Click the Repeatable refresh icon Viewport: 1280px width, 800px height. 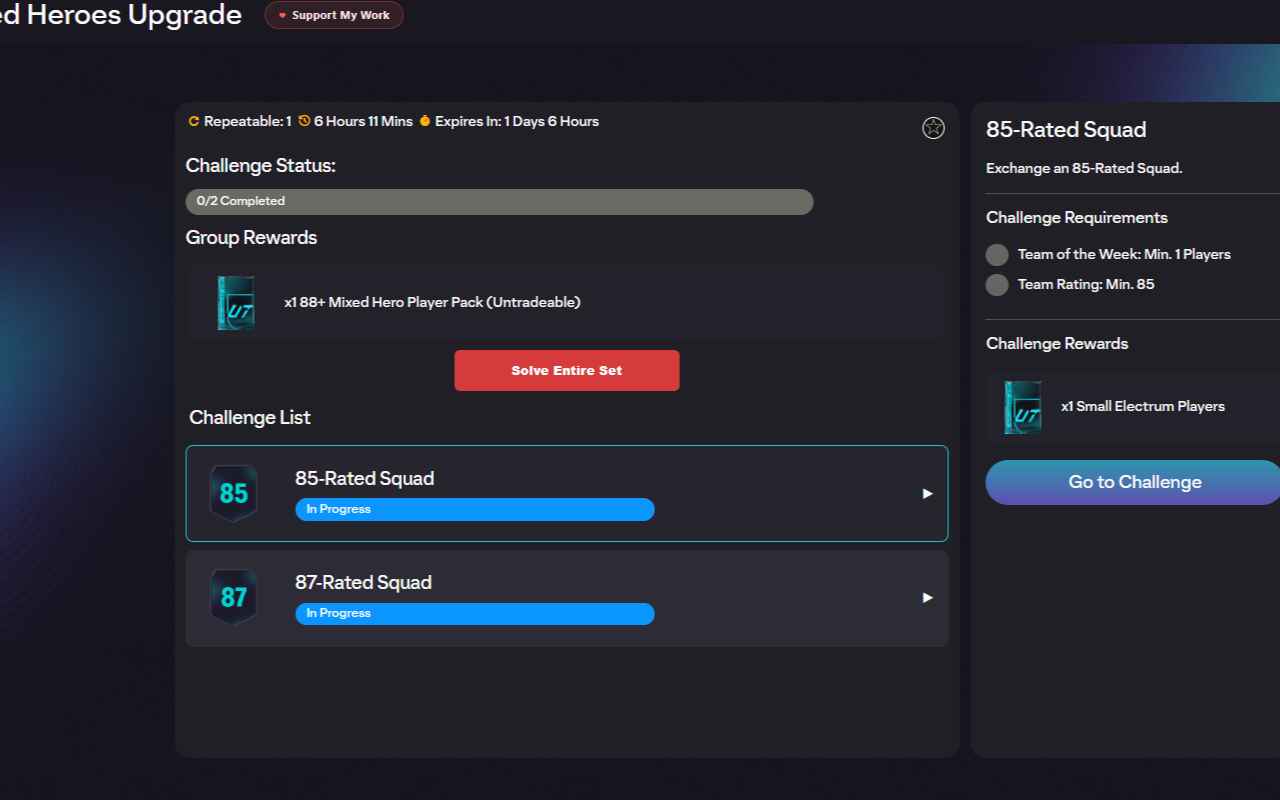[x=194, y=121]
